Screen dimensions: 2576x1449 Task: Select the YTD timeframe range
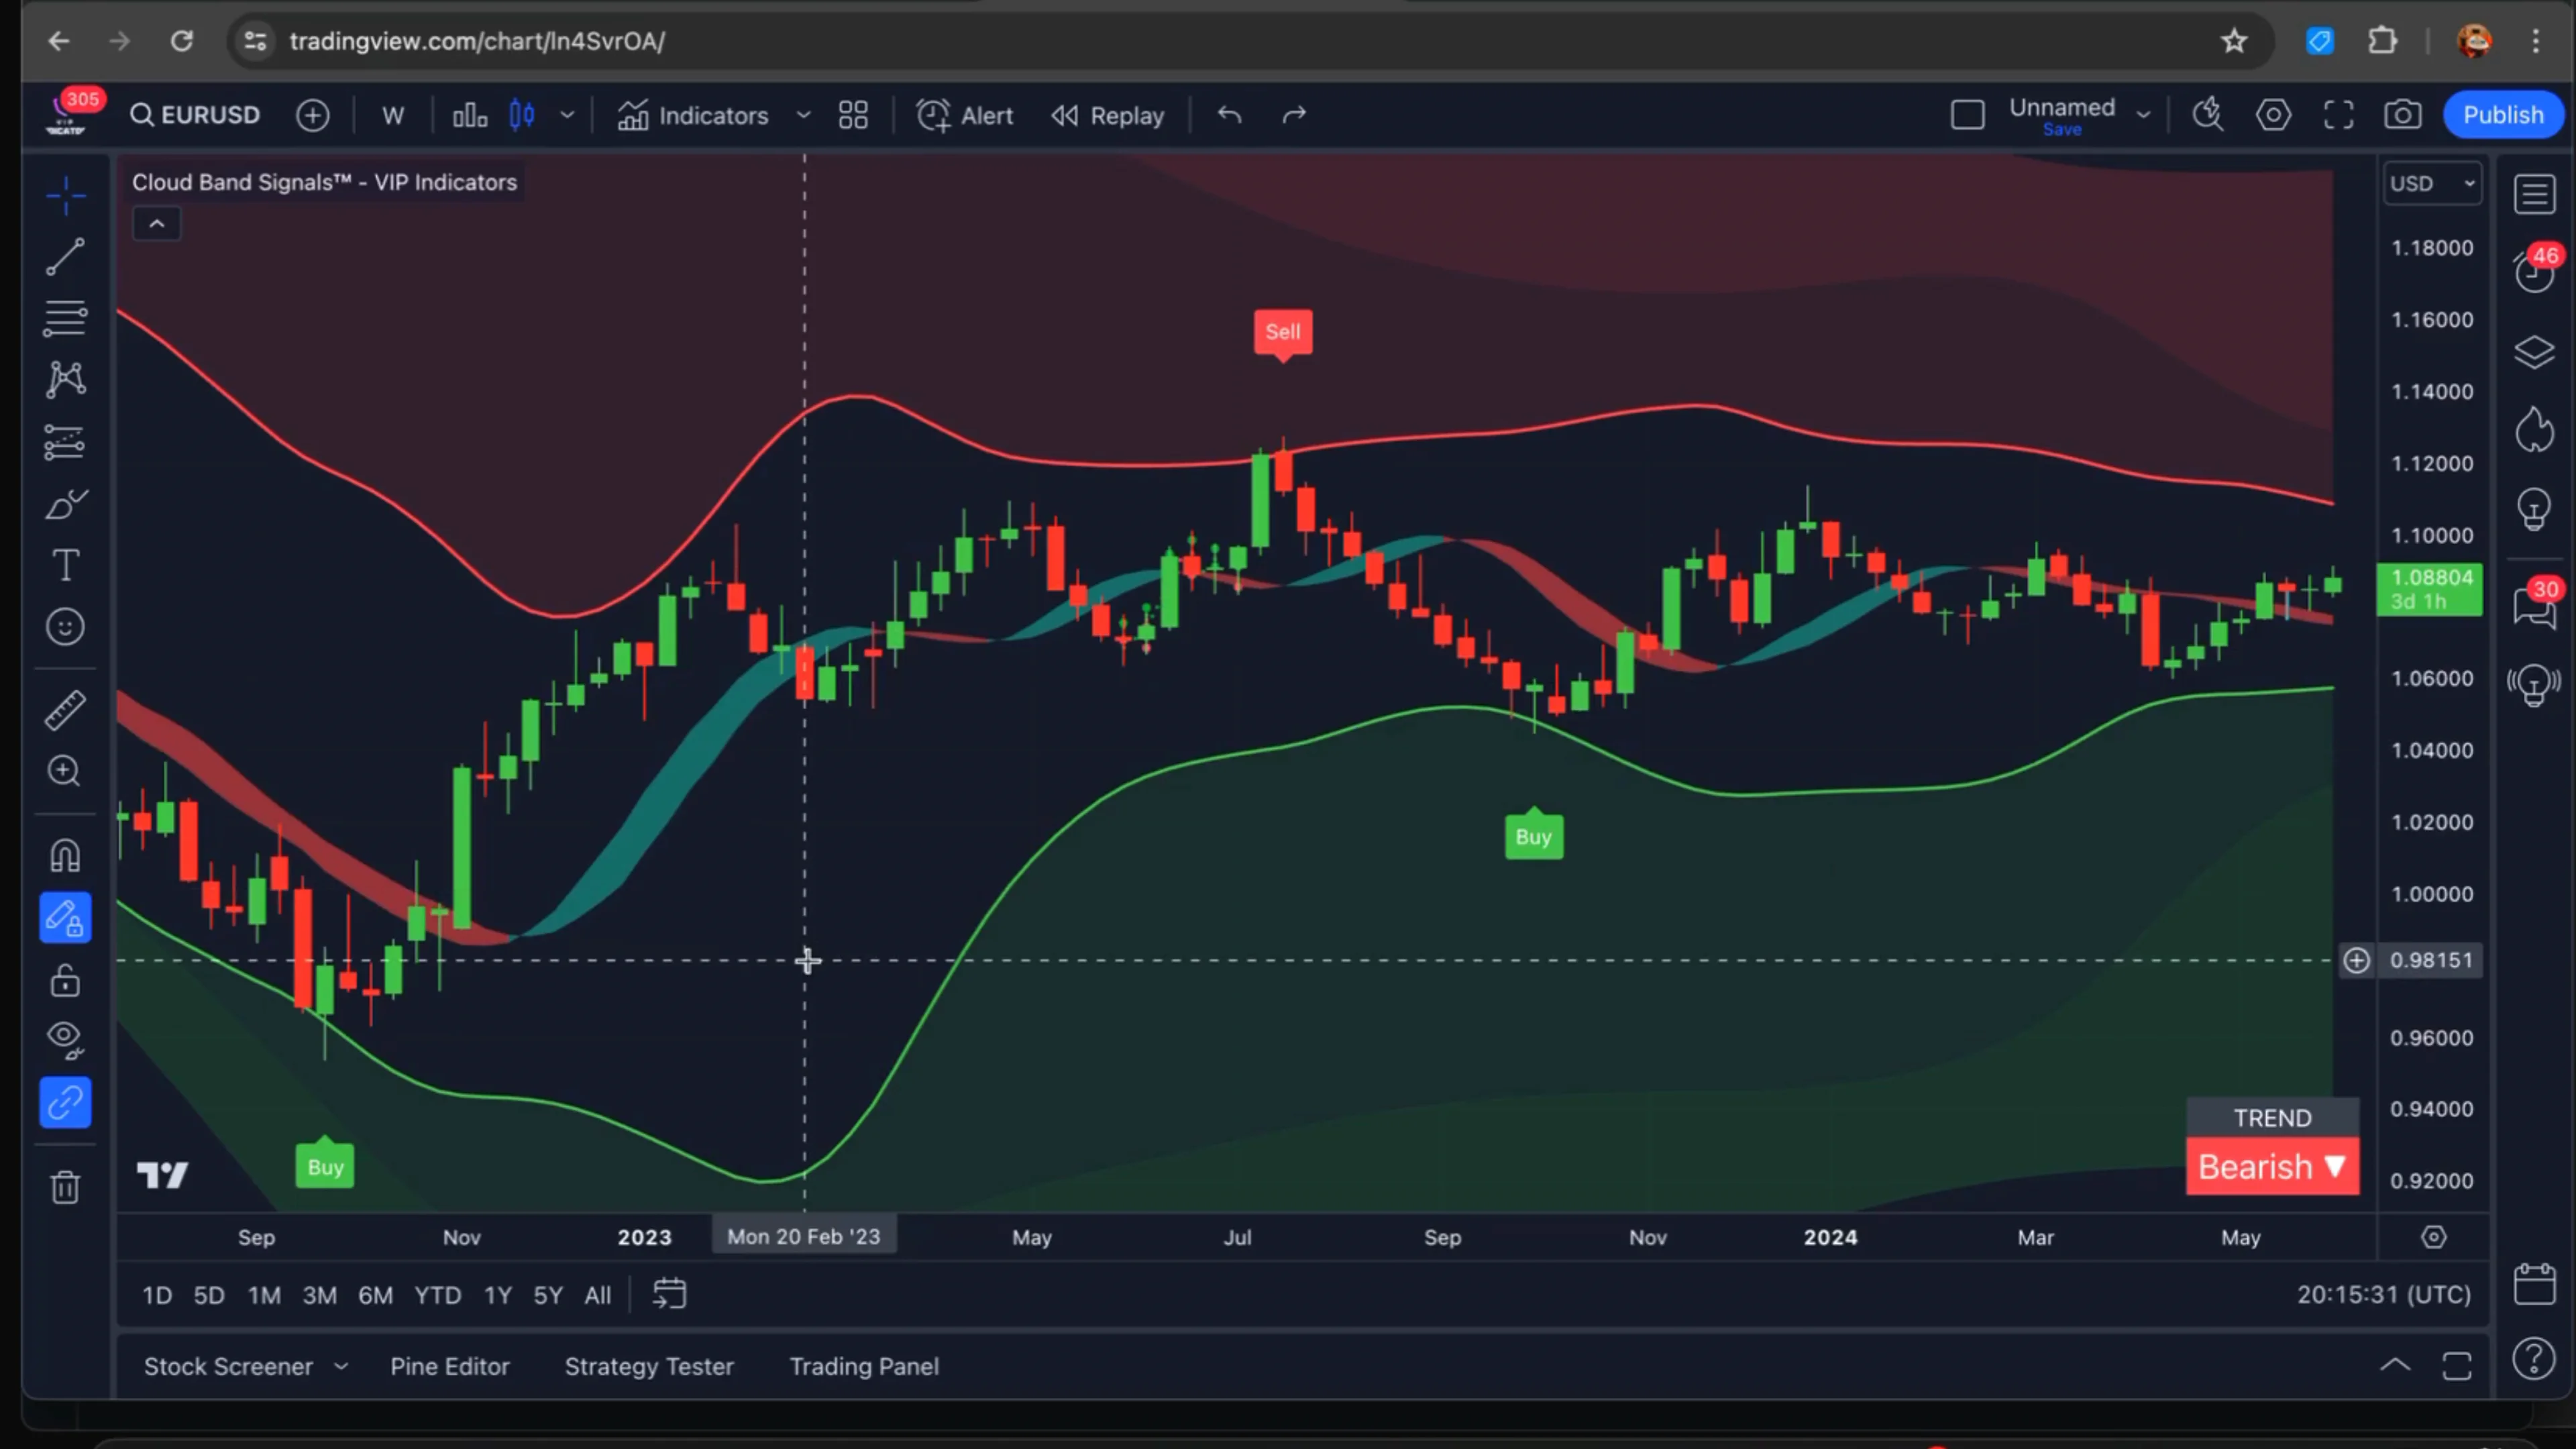coord(437,1294)
